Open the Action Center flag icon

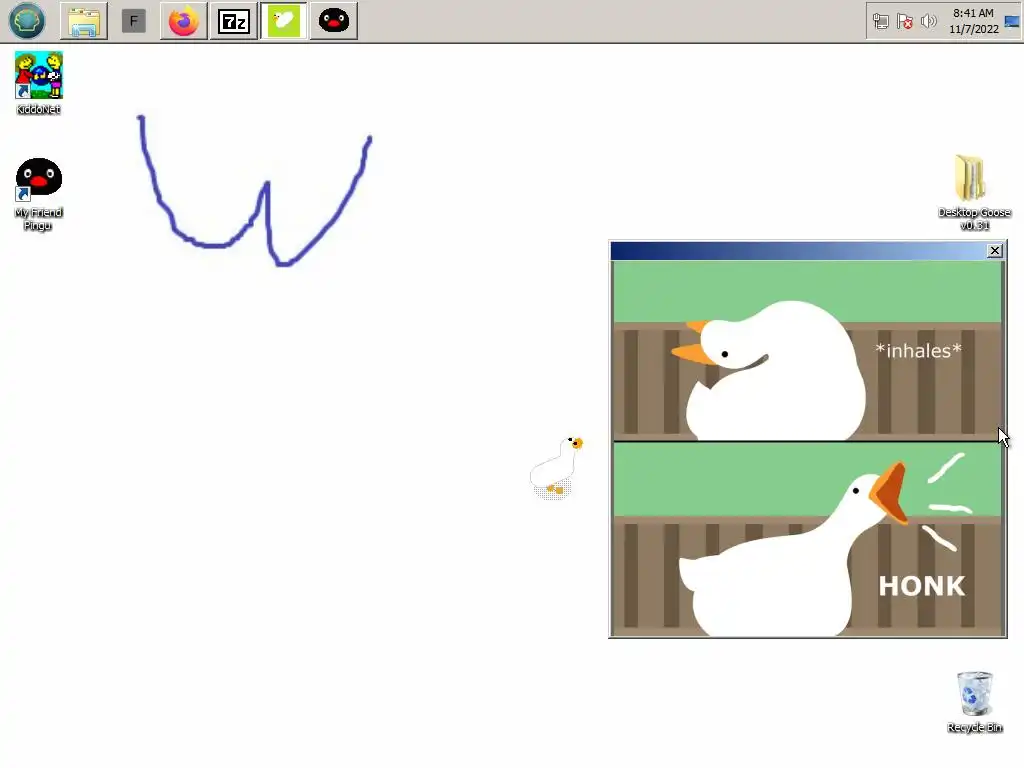tap(904, 22)
